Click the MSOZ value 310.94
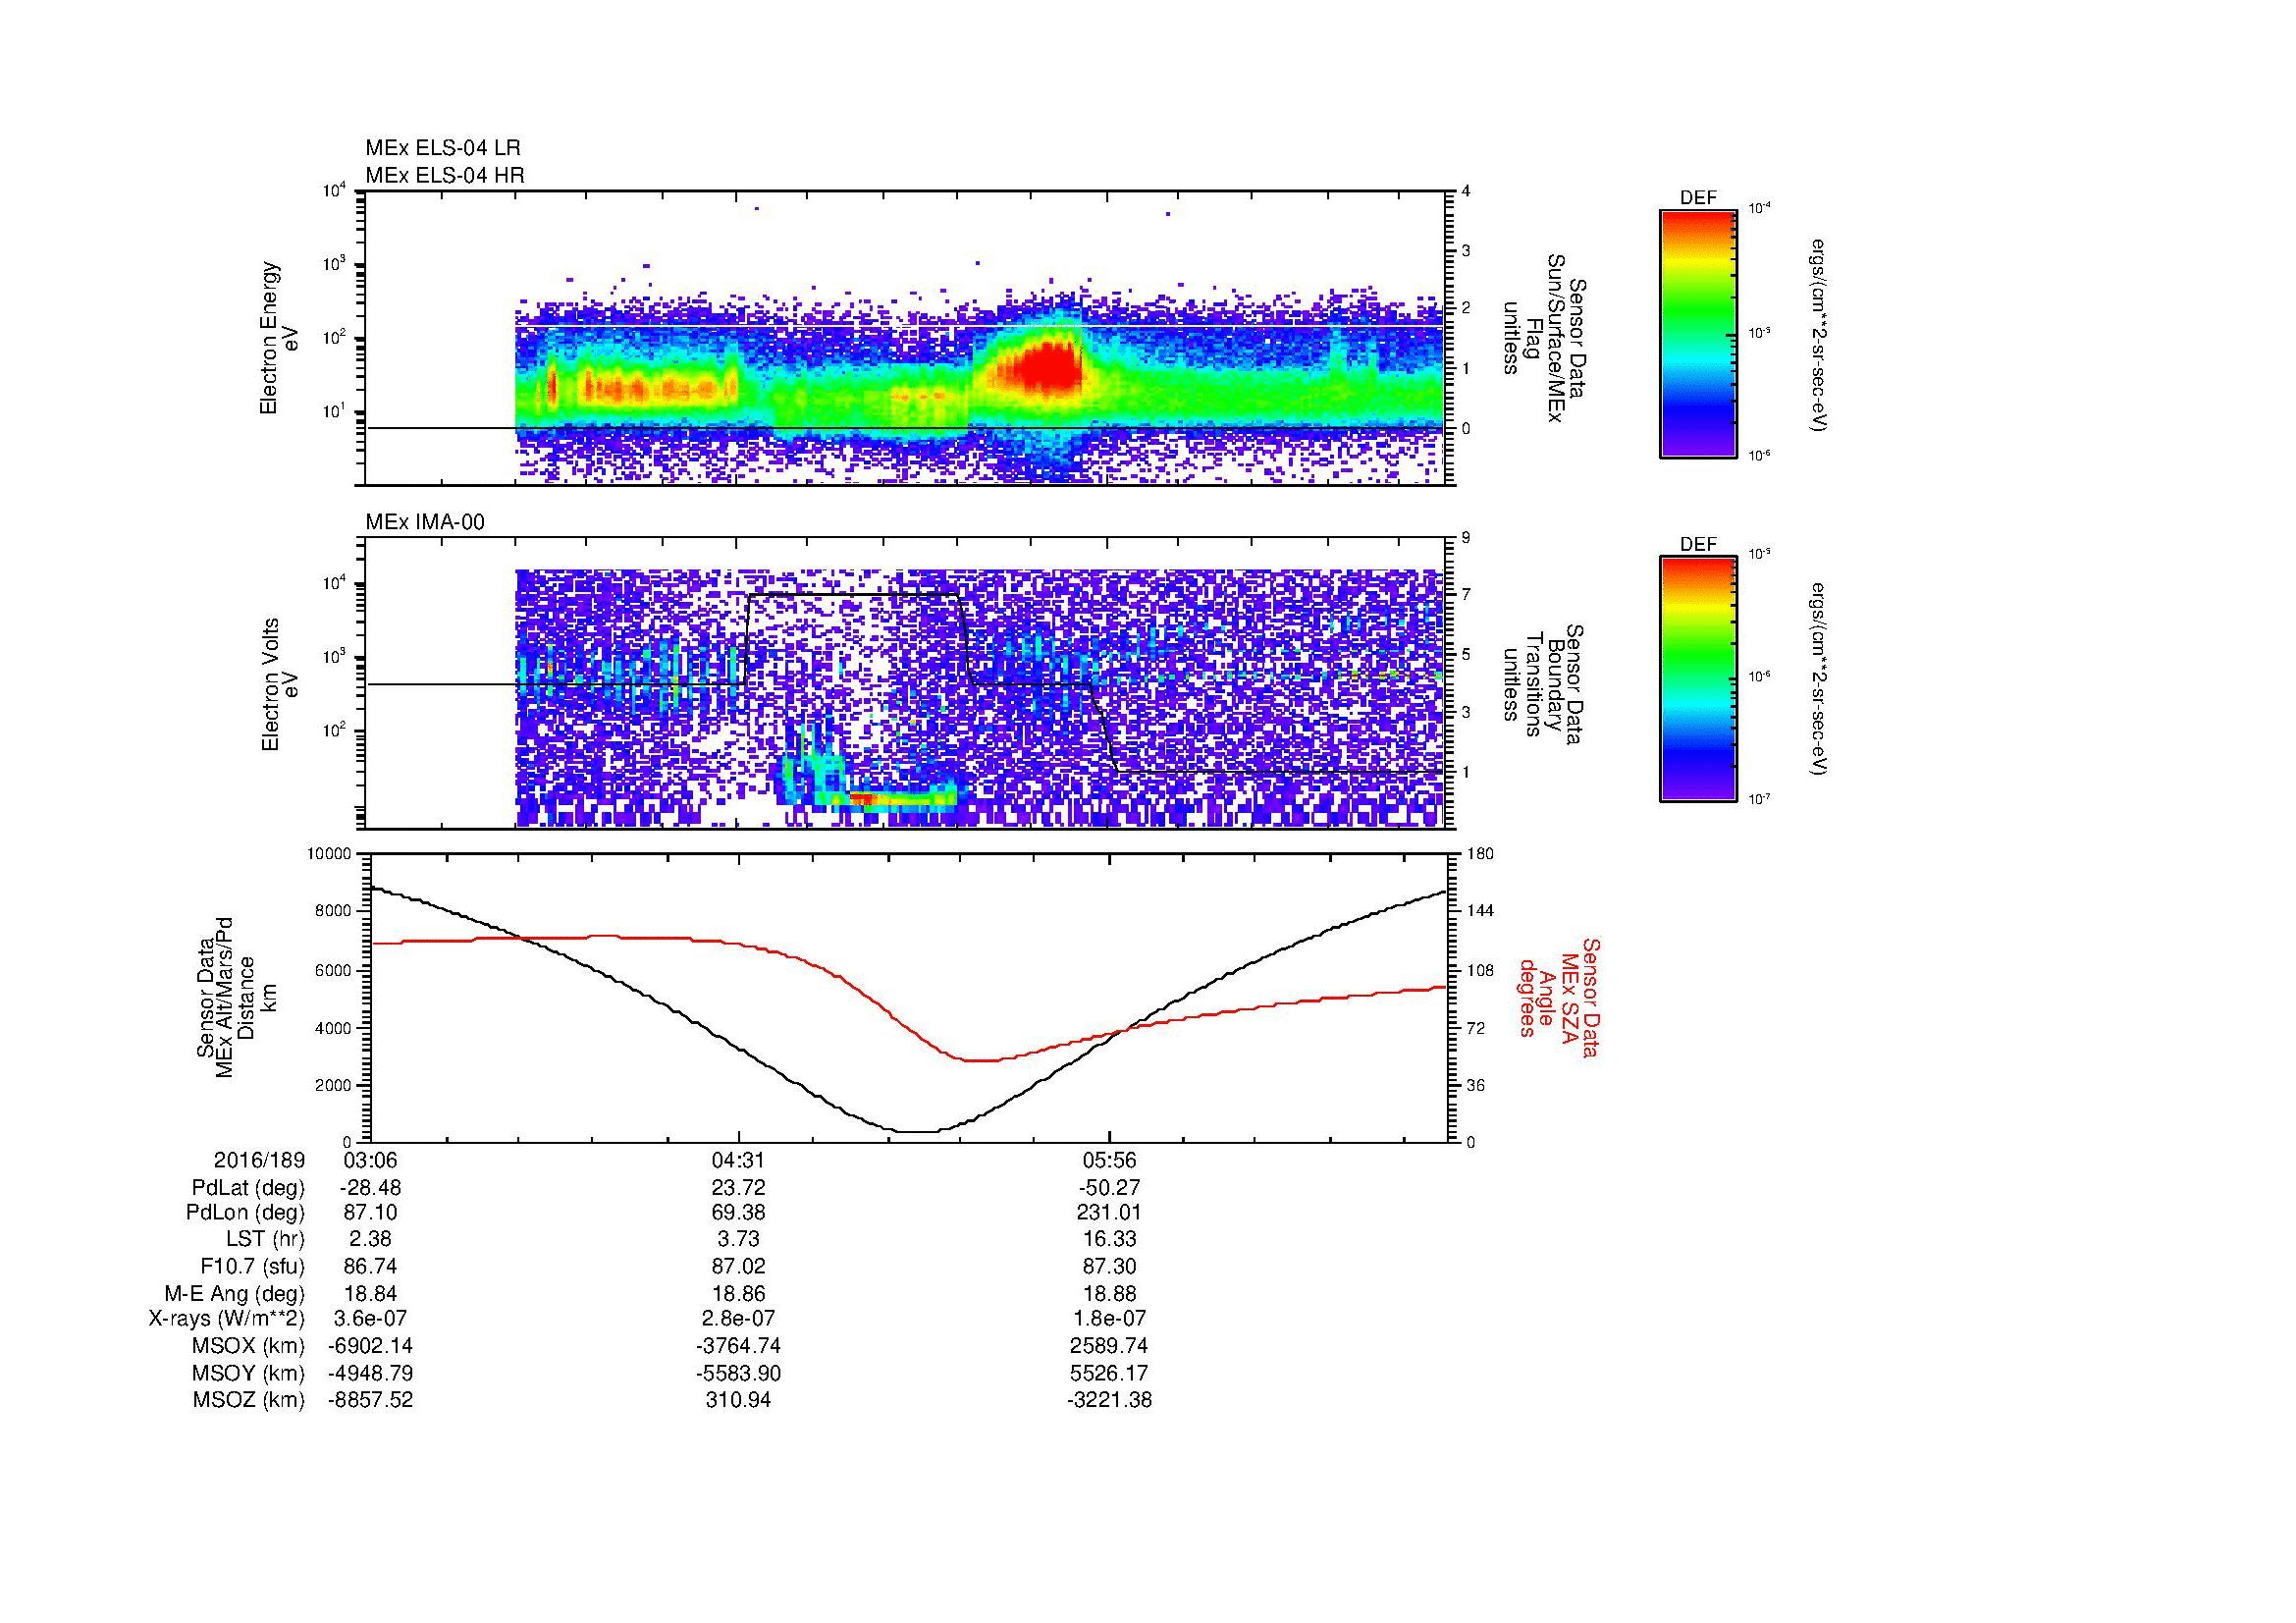2296x1623 pixels. pos(739,1400)
